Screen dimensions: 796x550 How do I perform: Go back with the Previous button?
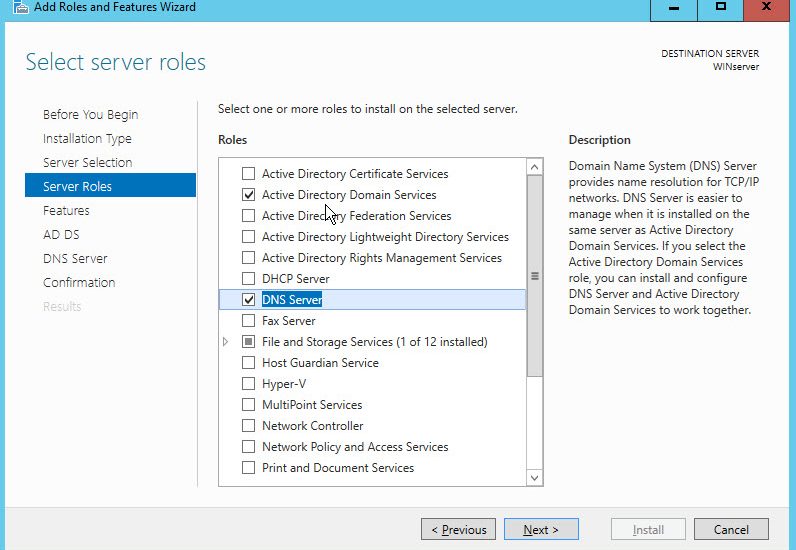coord(458,530)
